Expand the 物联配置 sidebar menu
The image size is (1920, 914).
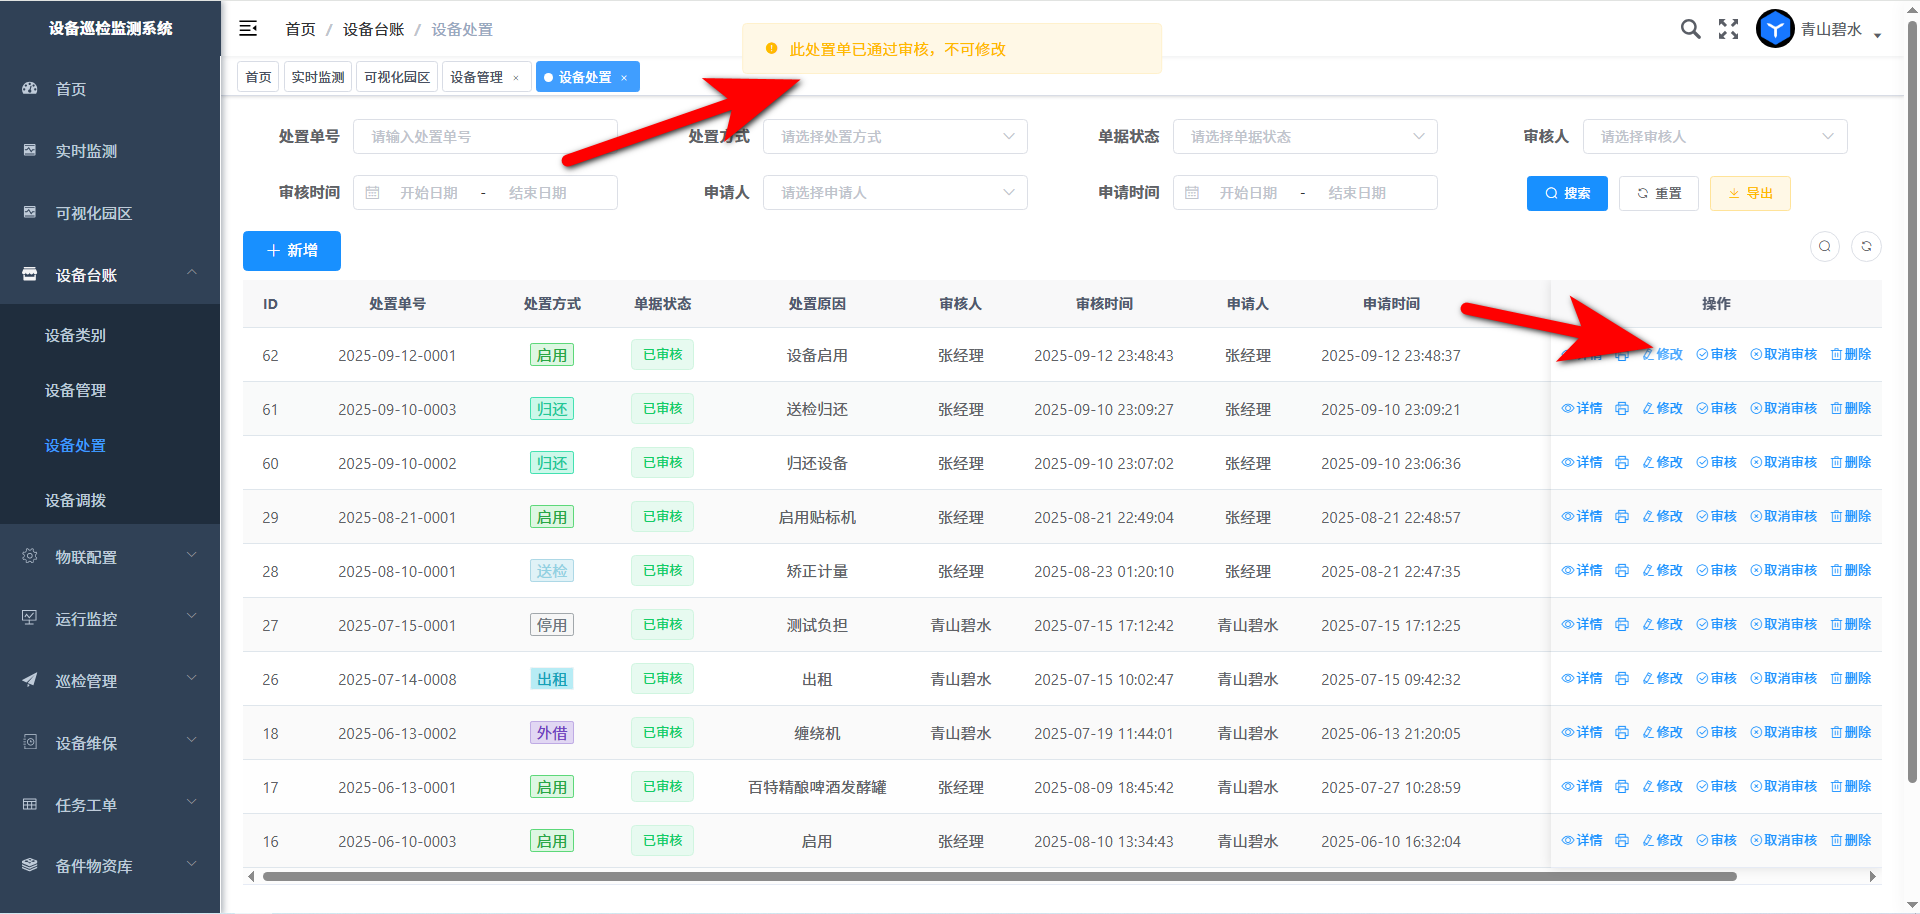[x=110, y=557]
